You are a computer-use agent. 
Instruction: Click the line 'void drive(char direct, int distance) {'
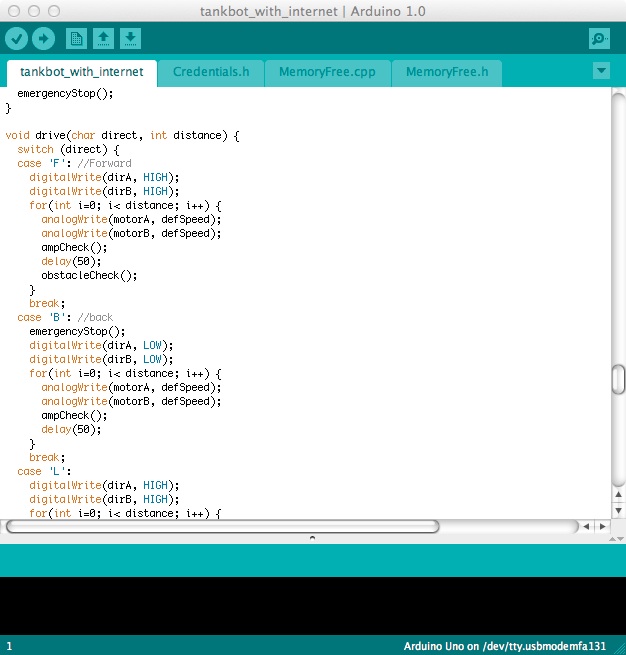pos(122,135)
